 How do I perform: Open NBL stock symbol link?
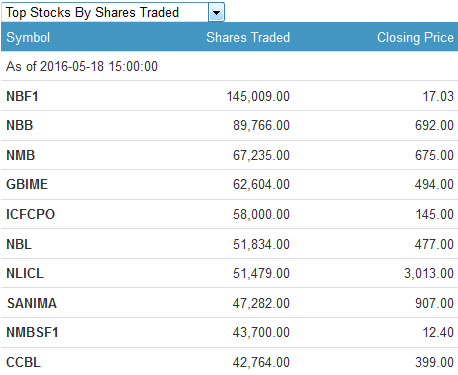(19, 244)
